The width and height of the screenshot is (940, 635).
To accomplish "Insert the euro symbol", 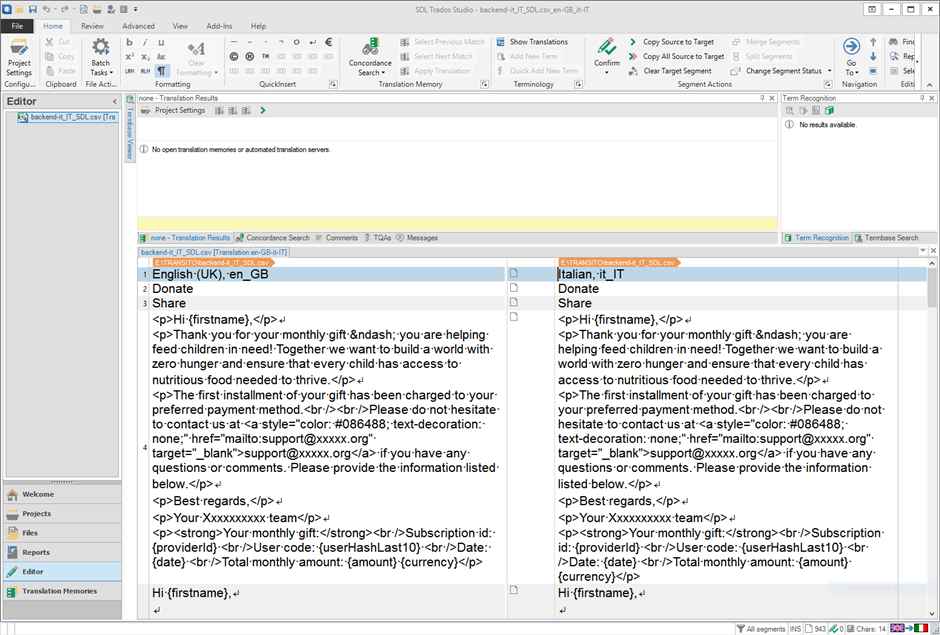I will point(329,42).
